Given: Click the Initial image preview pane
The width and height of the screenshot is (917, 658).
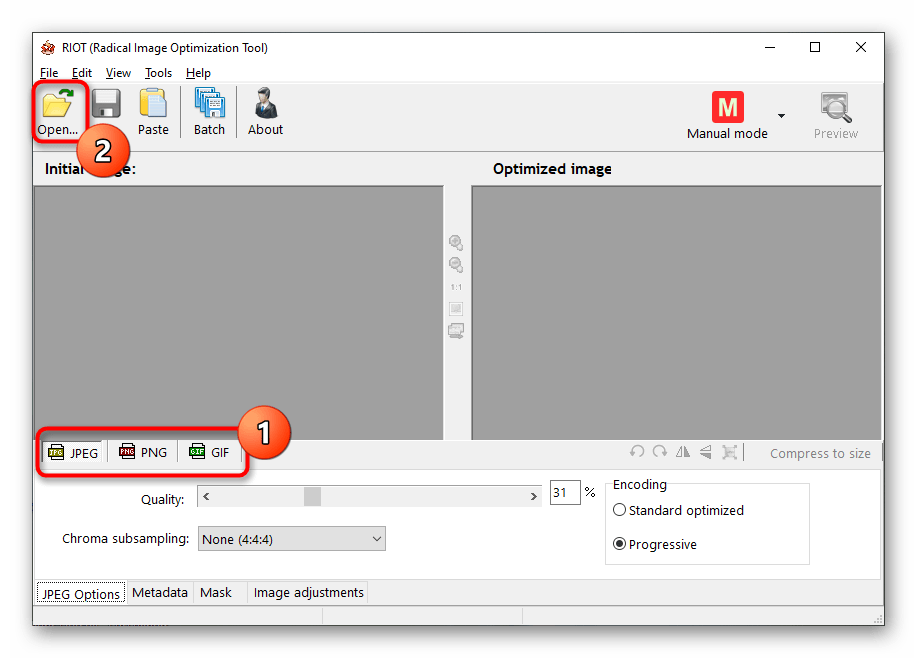Looking at the screenshot, I should click(x=239, y=313).
